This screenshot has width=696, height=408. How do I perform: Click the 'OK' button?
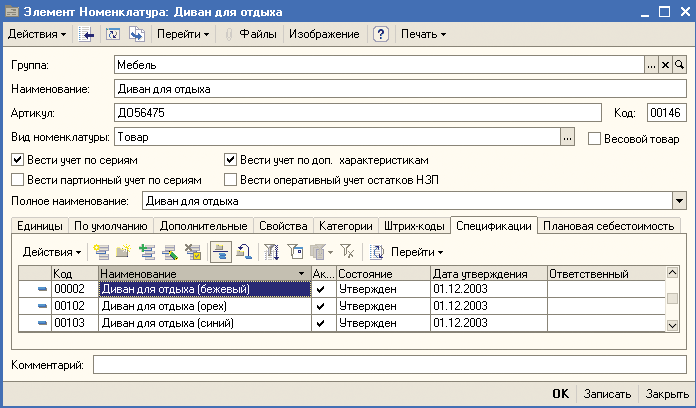tap(561, 393)
